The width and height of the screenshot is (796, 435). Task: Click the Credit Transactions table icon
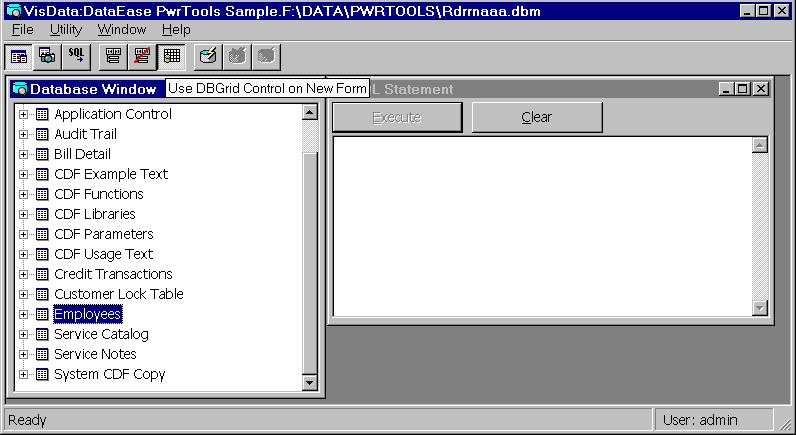(x=43, y=275)
